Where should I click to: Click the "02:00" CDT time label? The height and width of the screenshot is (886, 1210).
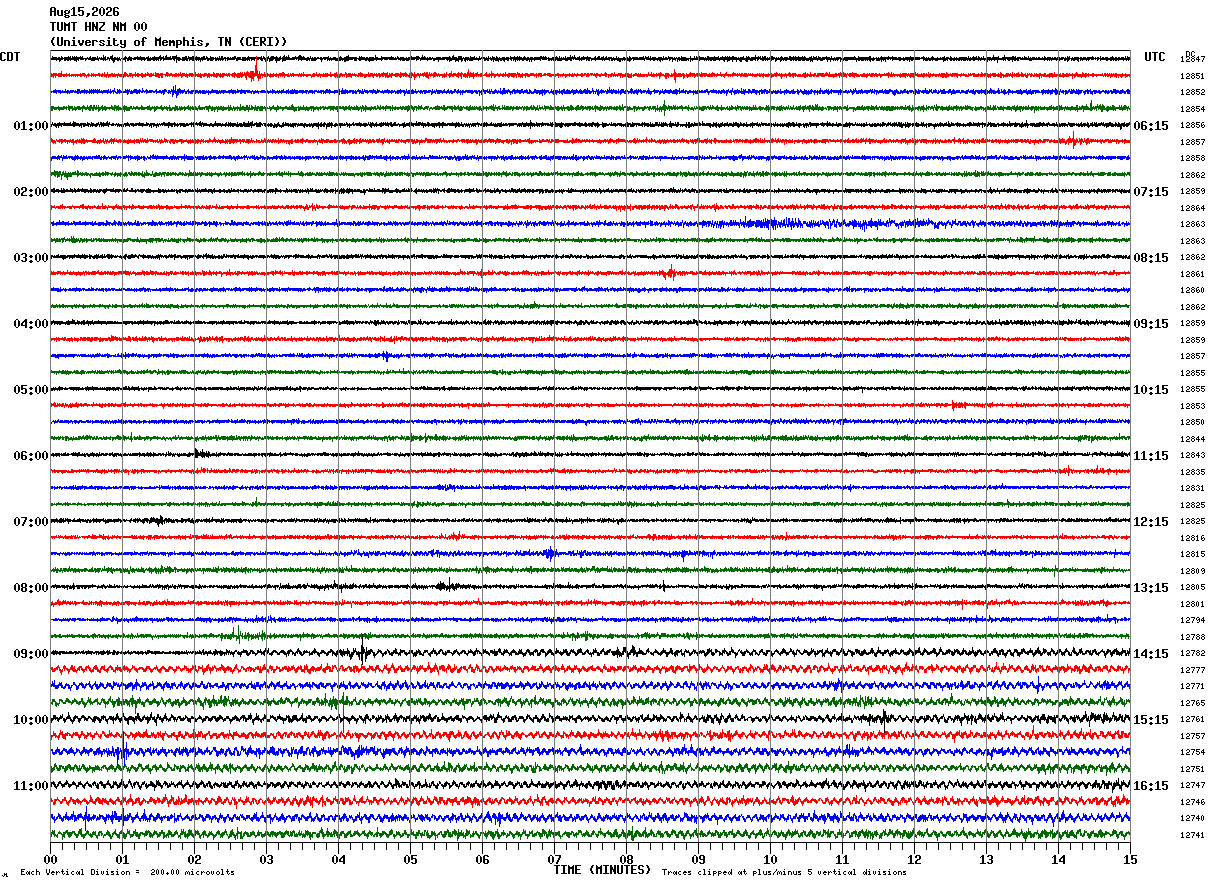click(x=31, y=192)
